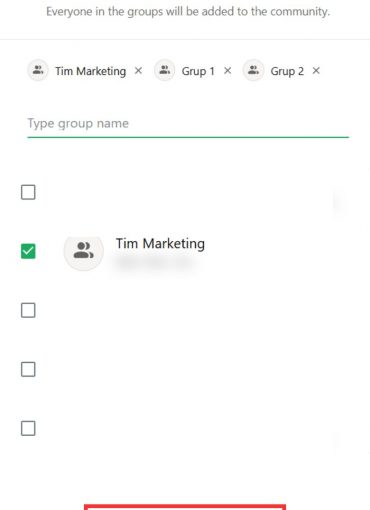
Task: Click the Grup 2 chip label
Action: click(x=287, y=71)
